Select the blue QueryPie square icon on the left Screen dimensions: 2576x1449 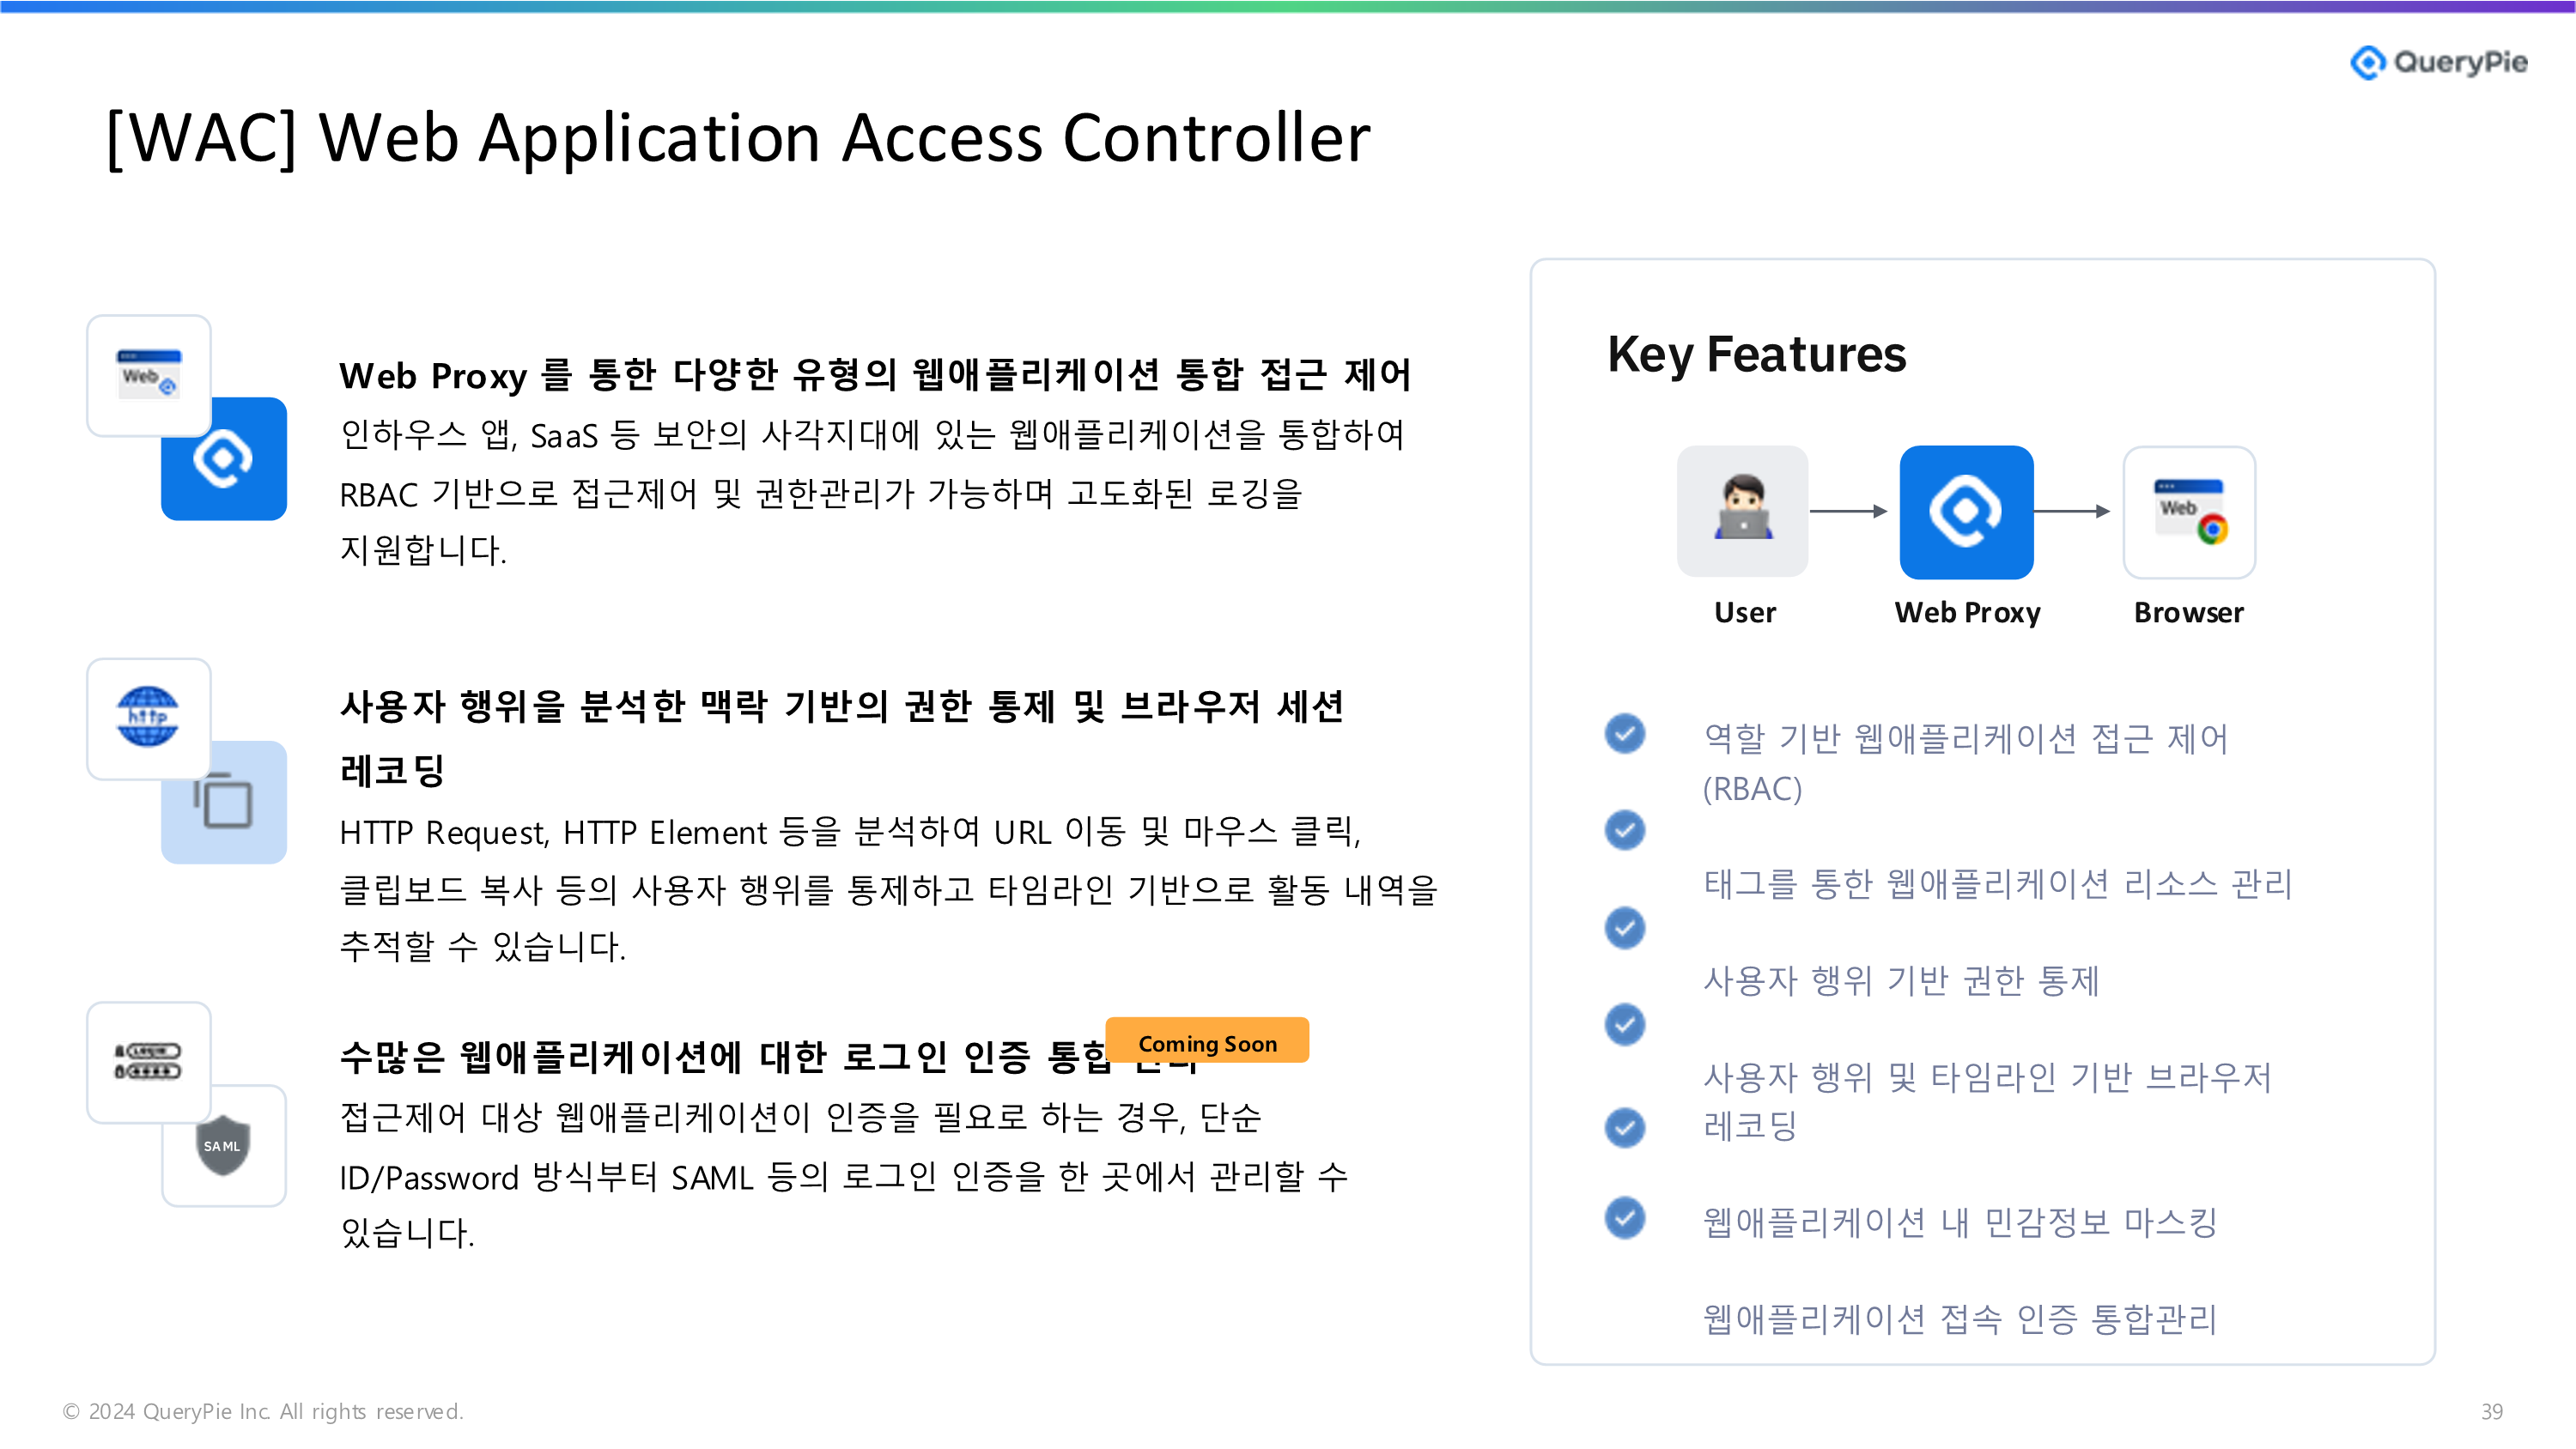coord(224,459)
